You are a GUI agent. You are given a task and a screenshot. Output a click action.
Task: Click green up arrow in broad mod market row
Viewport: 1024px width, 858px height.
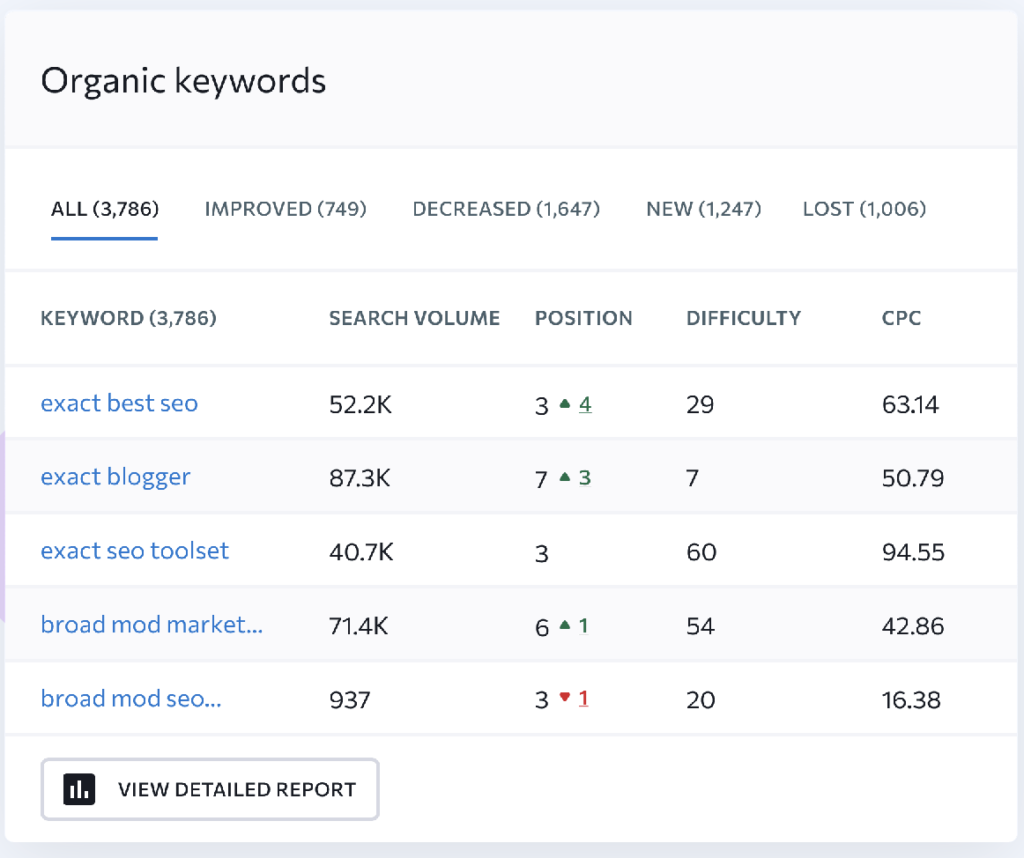(565, 626)
